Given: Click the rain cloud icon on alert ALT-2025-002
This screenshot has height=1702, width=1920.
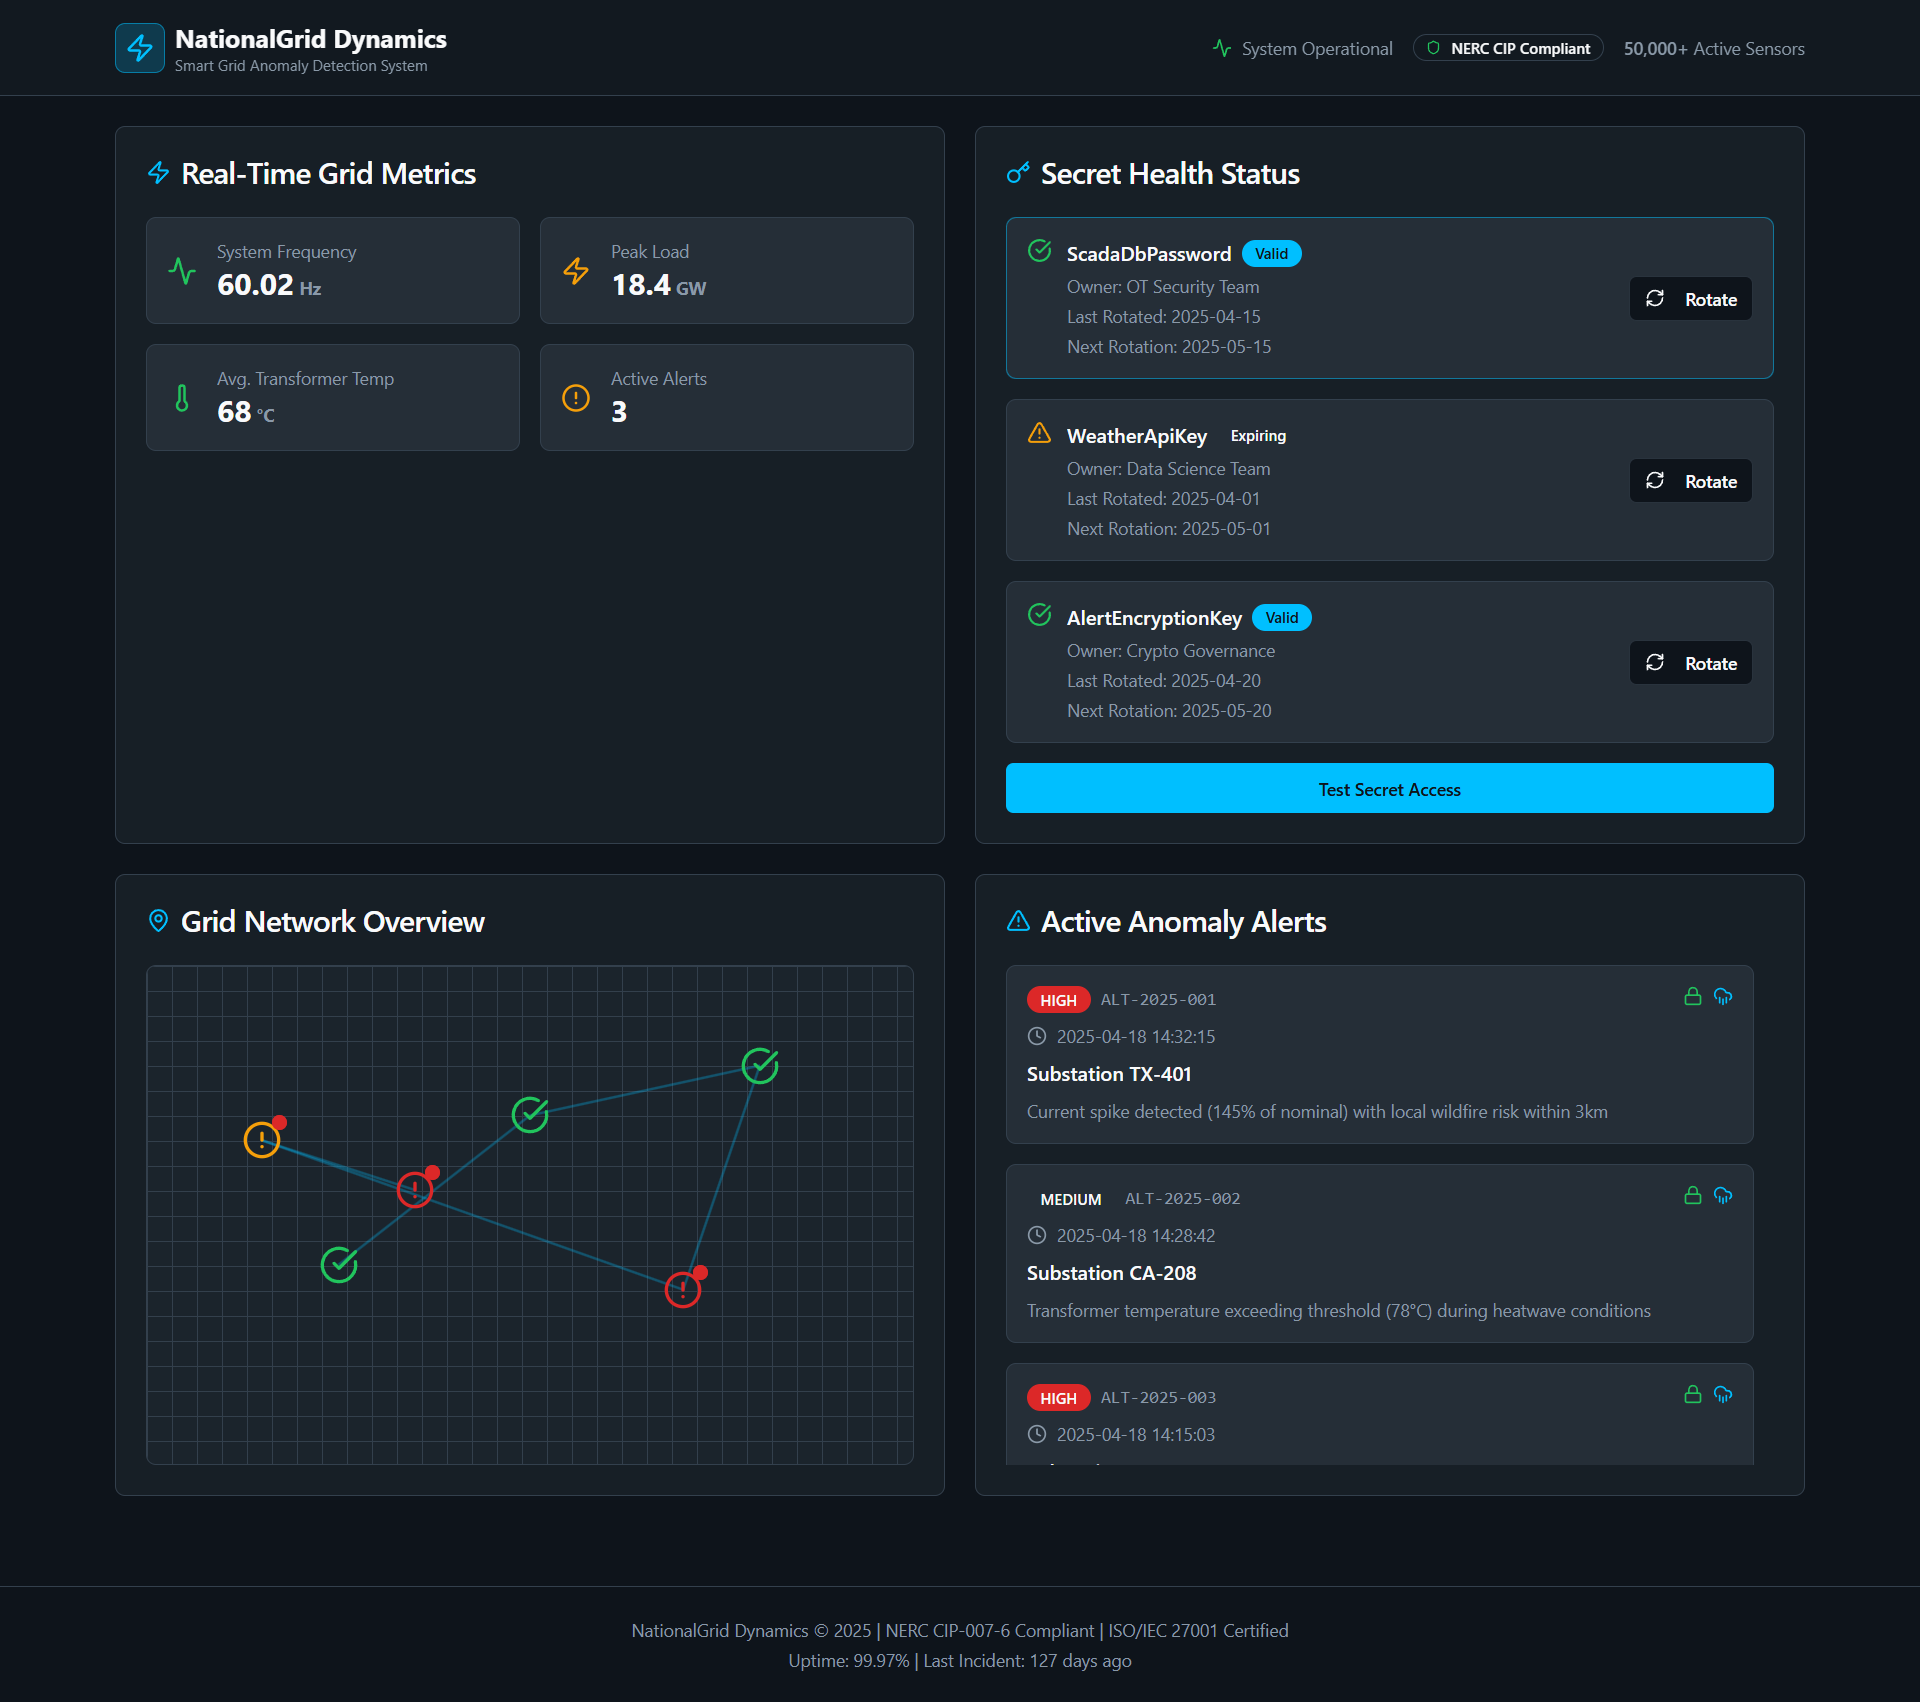Looking at the screenshot, I should pos(1722,1195).
